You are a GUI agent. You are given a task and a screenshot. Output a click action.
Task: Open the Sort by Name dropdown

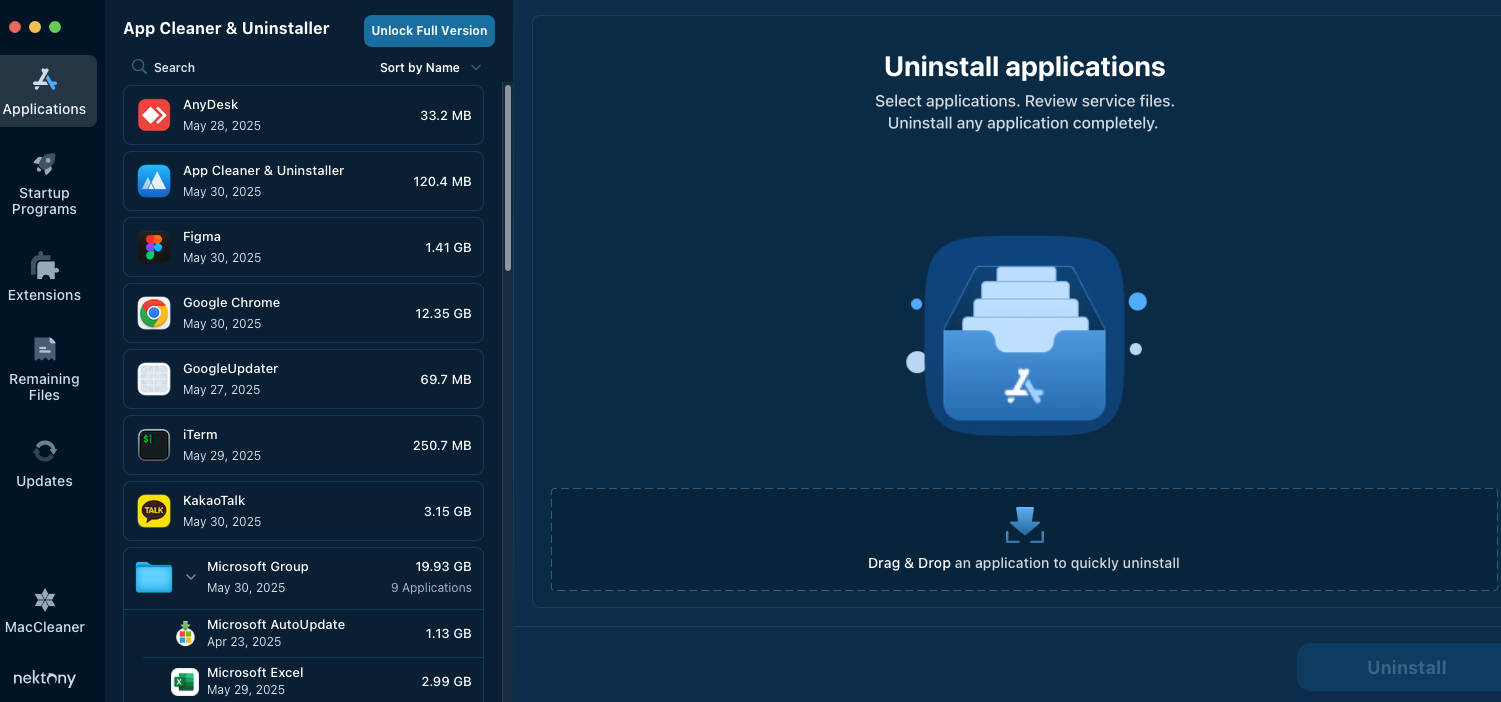click(430, 68)
